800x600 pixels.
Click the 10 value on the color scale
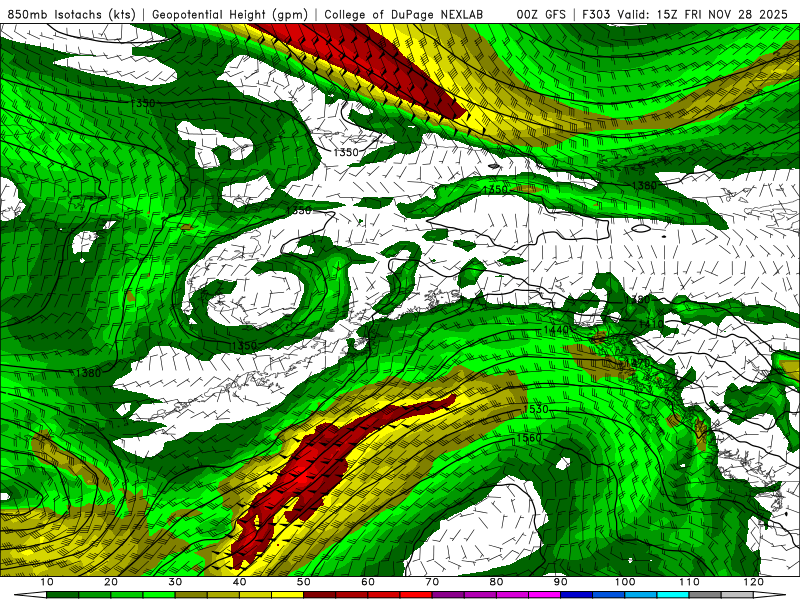point(46,582)
